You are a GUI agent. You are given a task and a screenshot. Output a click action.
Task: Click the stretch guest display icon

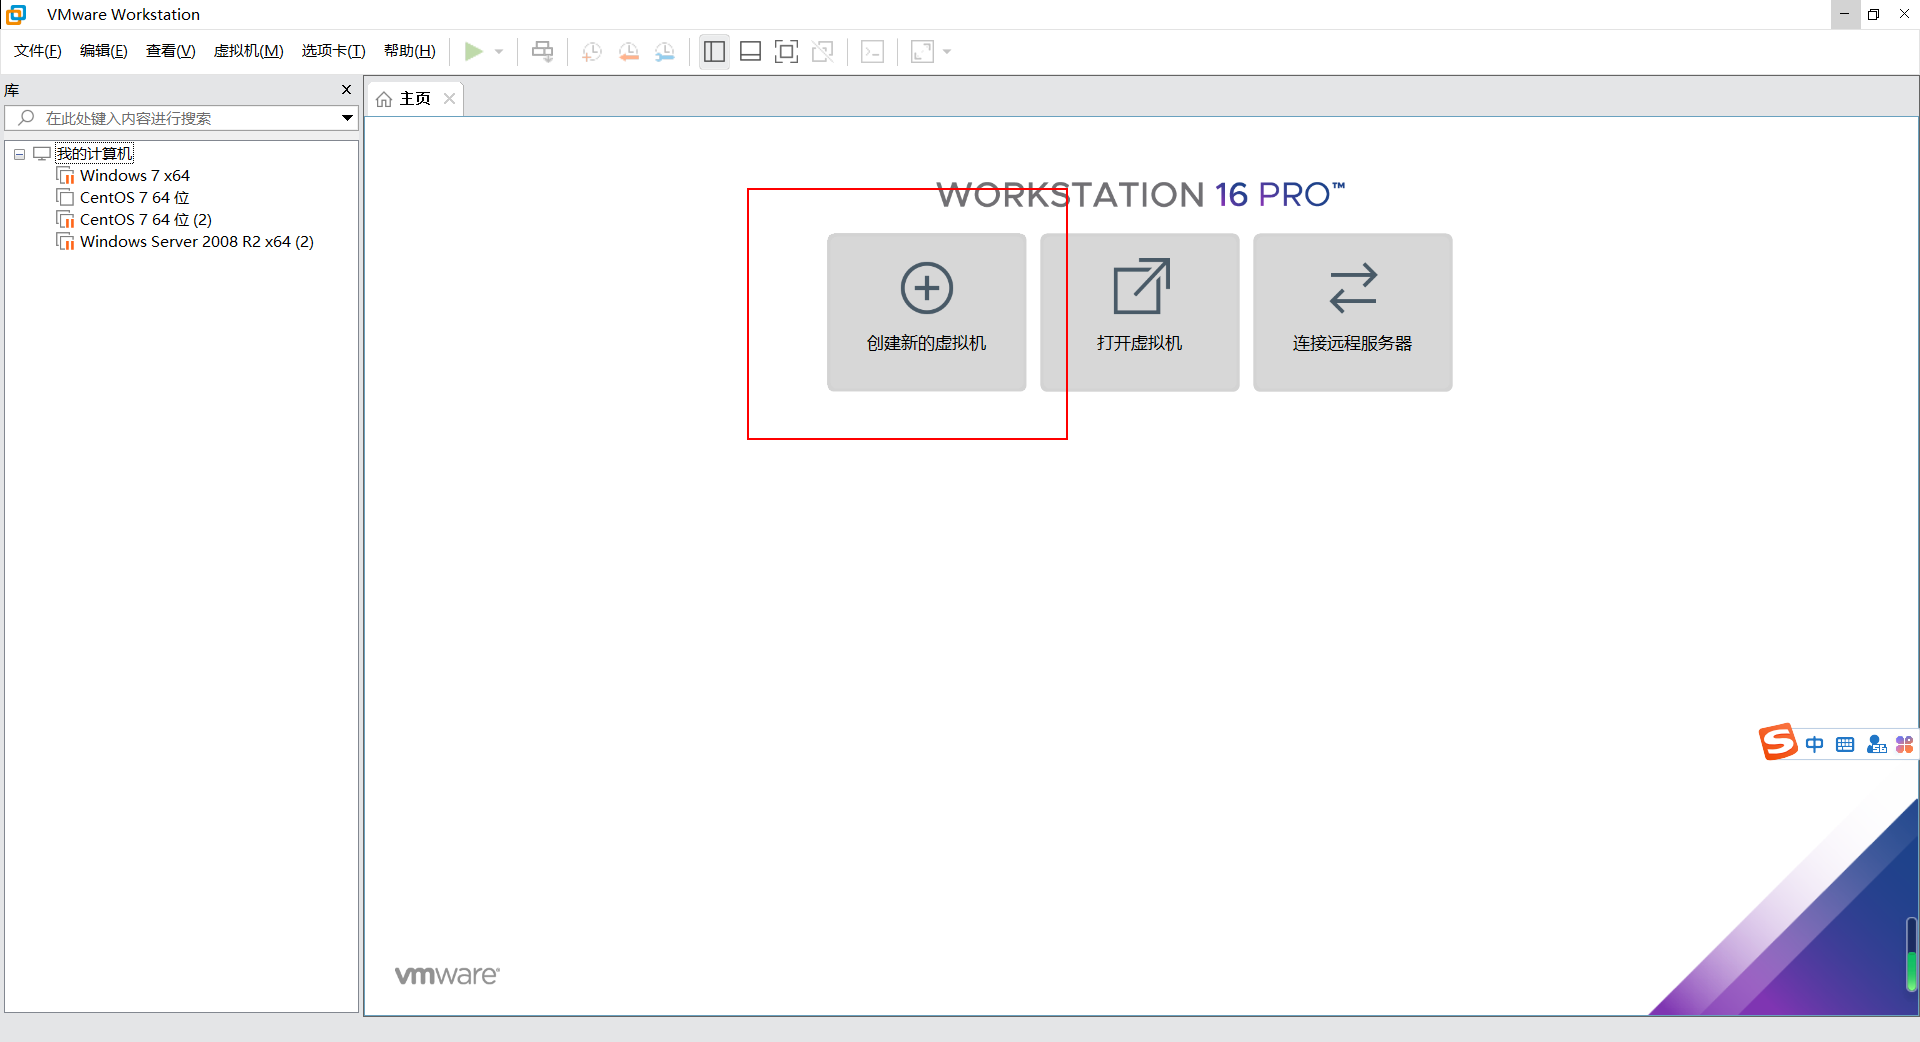coord(922,51)
